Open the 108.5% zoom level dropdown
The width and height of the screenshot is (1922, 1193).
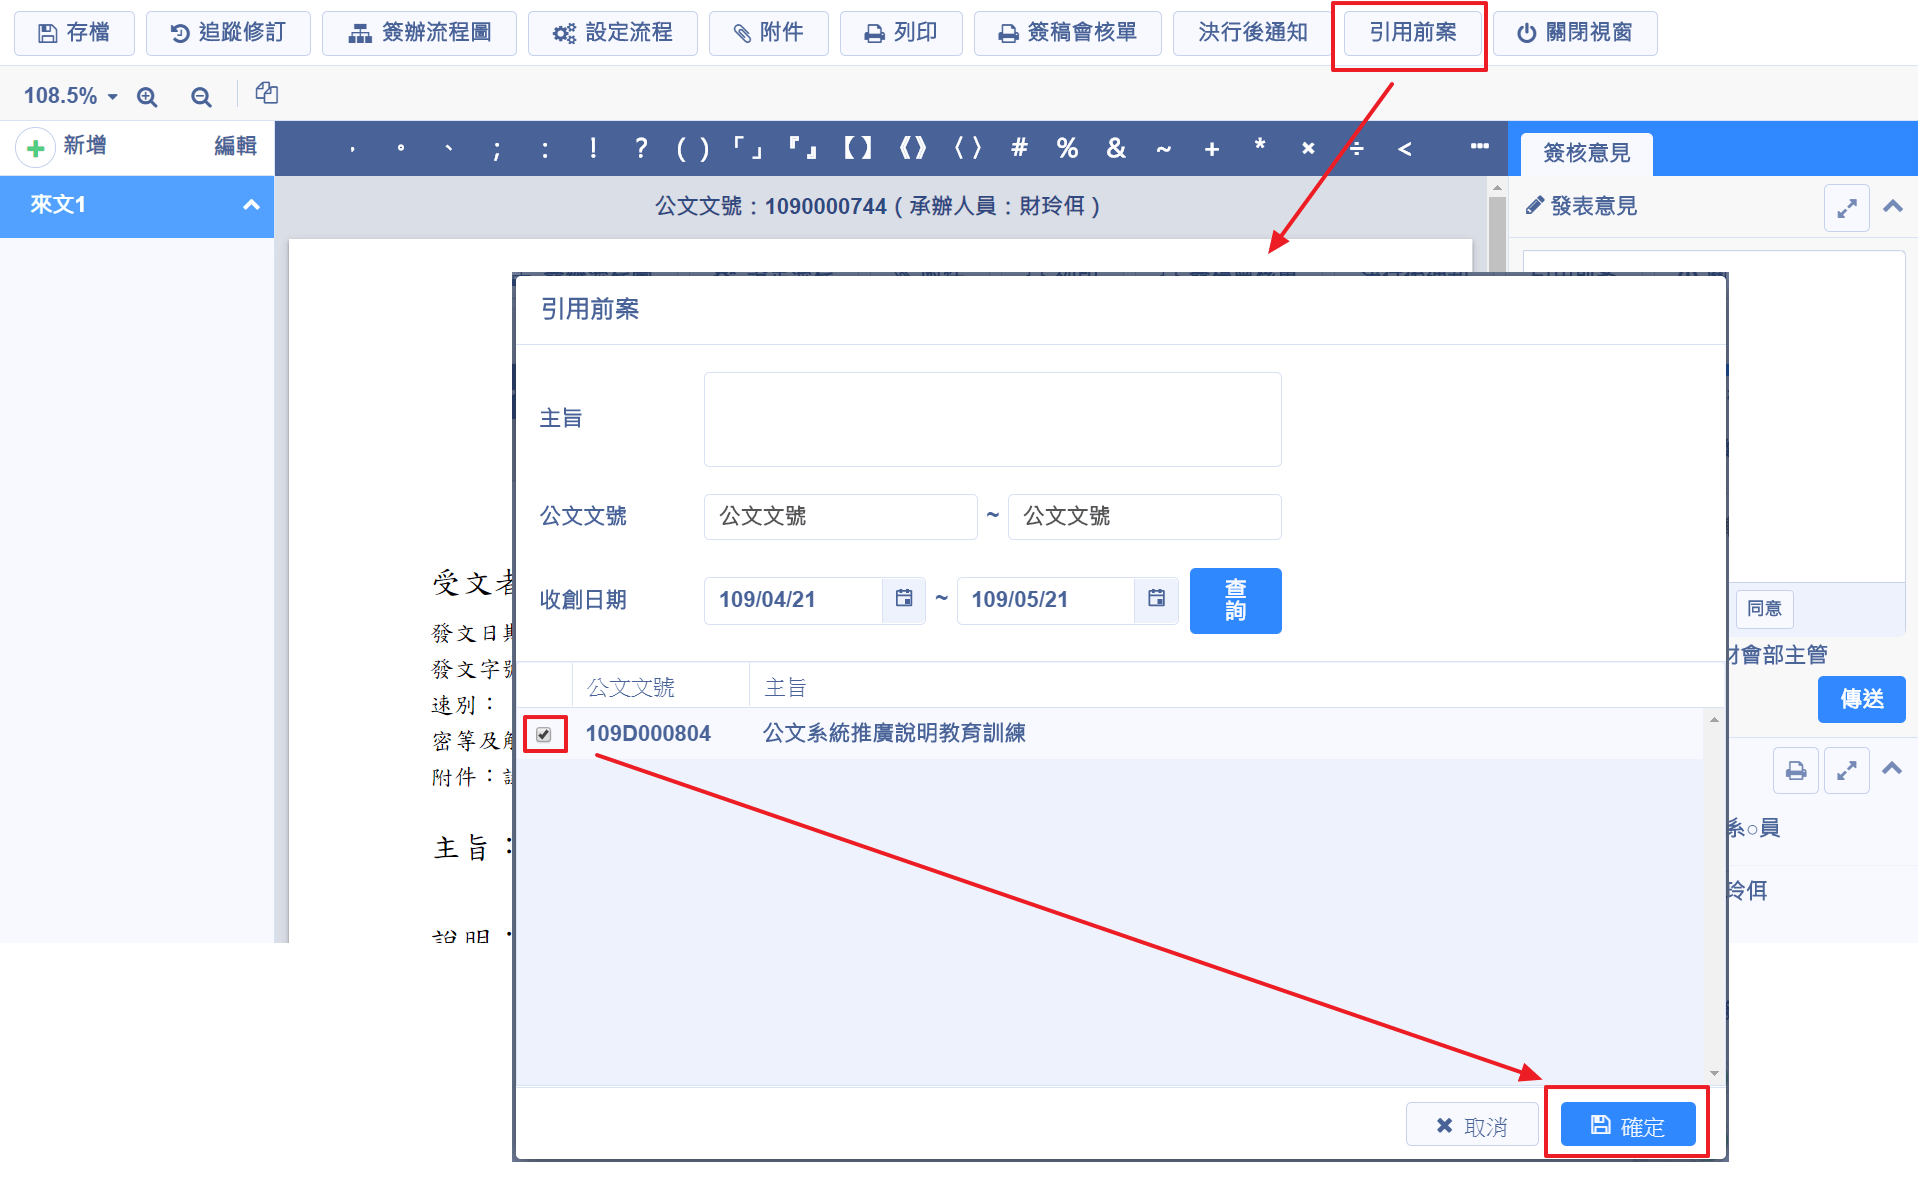[x=70, y=96]
